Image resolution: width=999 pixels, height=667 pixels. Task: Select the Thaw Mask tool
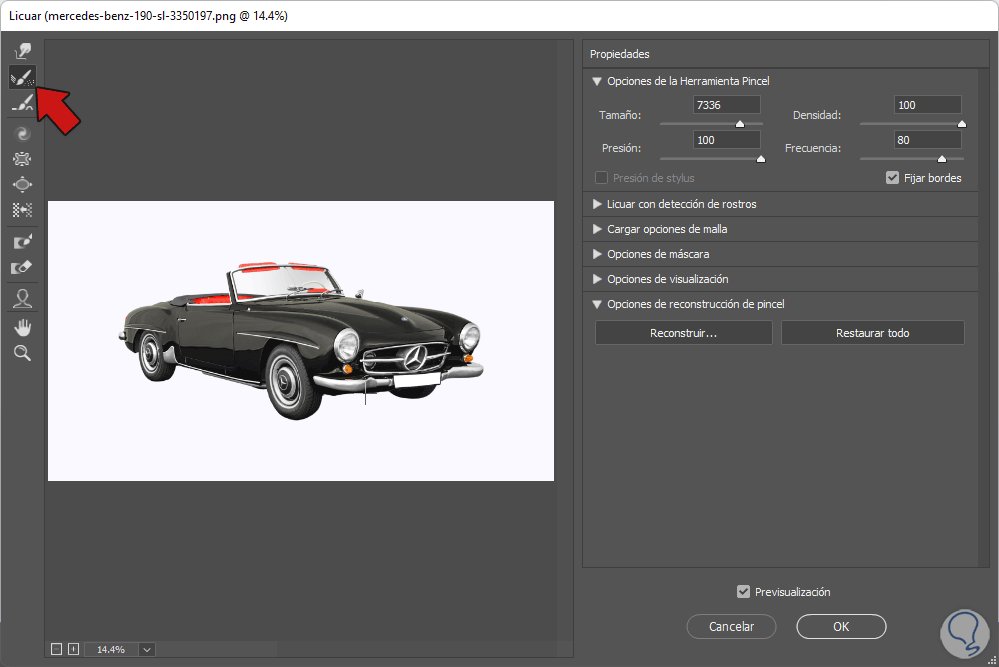[x=22, y=268]
